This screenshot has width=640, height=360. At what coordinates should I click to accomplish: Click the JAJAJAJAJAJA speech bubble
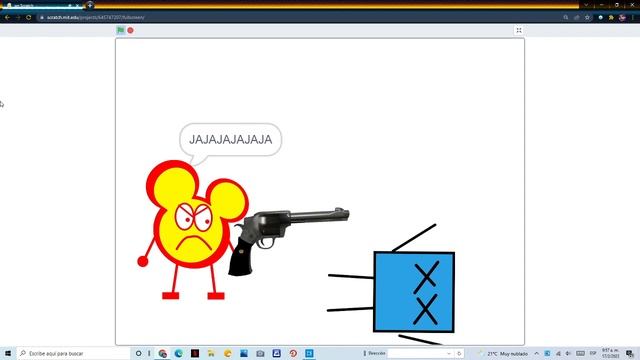231,140
